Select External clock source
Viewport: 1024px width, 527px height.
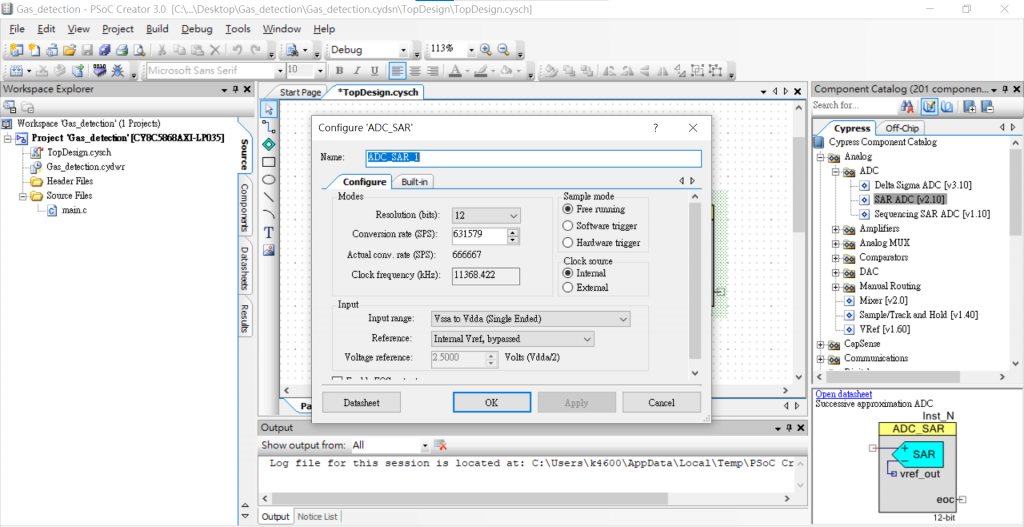tap(568, 287)
